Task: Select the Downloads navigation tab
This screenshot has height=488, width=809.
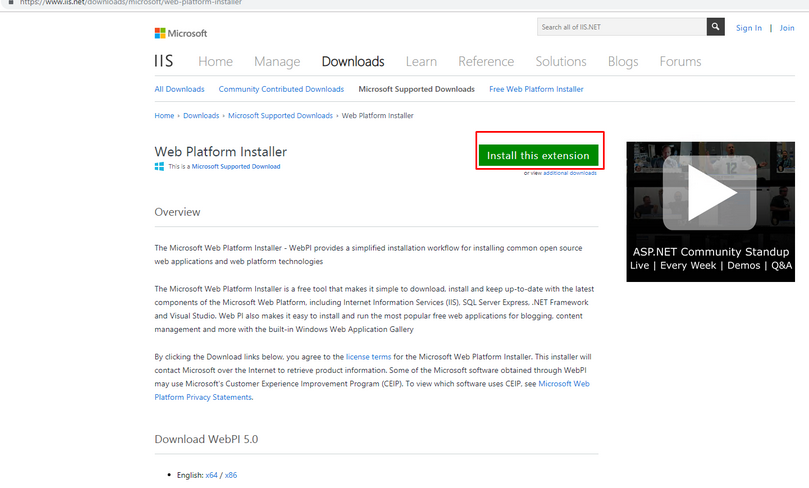Action: coord(353,61)
